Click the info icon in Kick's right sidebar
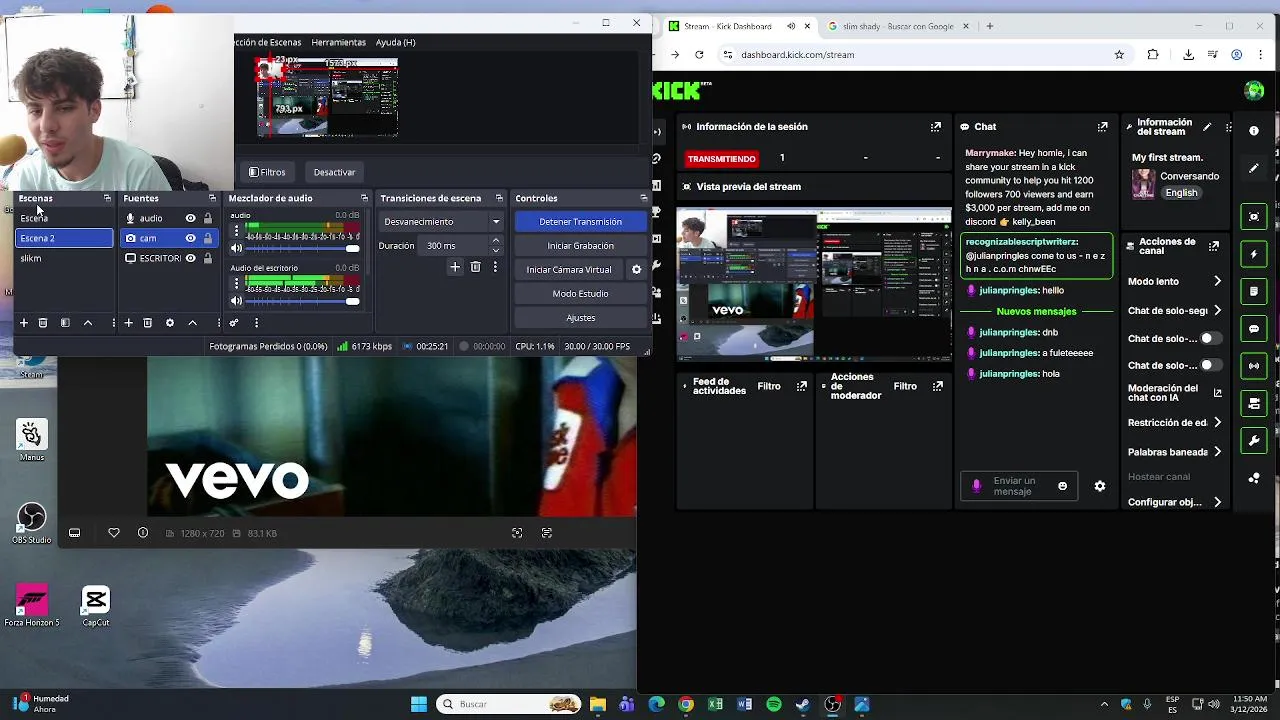1280x720 pixels. tap(1254, 131)
